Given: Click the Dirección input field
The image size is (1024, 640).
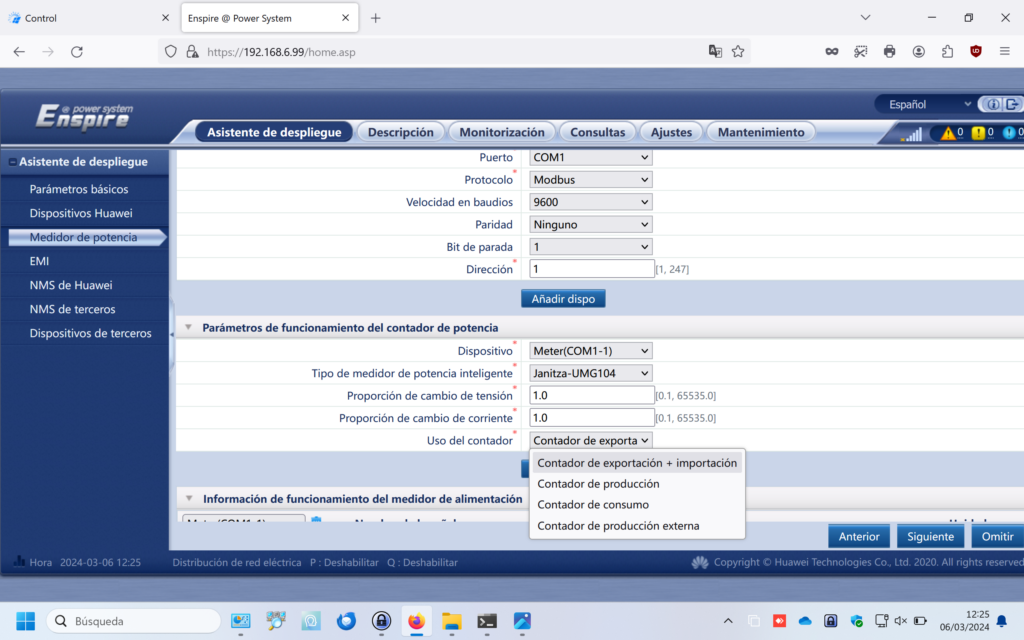Looking at the screenshot, I should point(591,269).
